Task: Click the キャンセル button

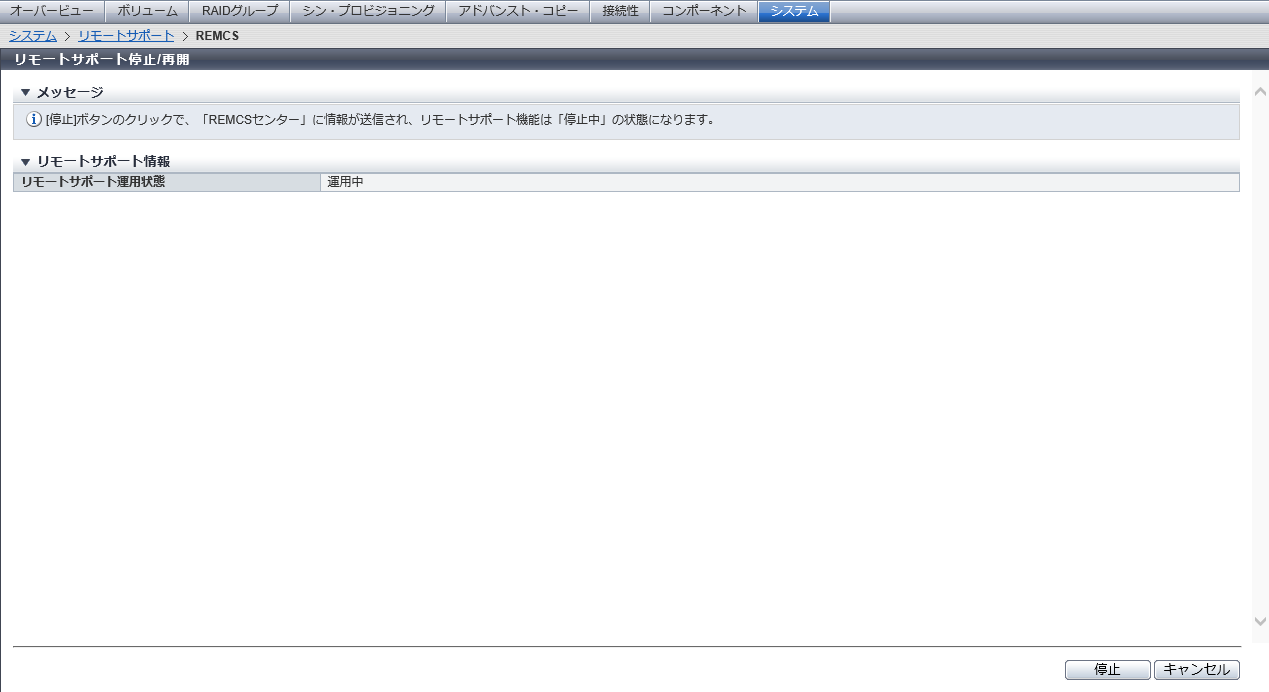Action: (1196, 670)
